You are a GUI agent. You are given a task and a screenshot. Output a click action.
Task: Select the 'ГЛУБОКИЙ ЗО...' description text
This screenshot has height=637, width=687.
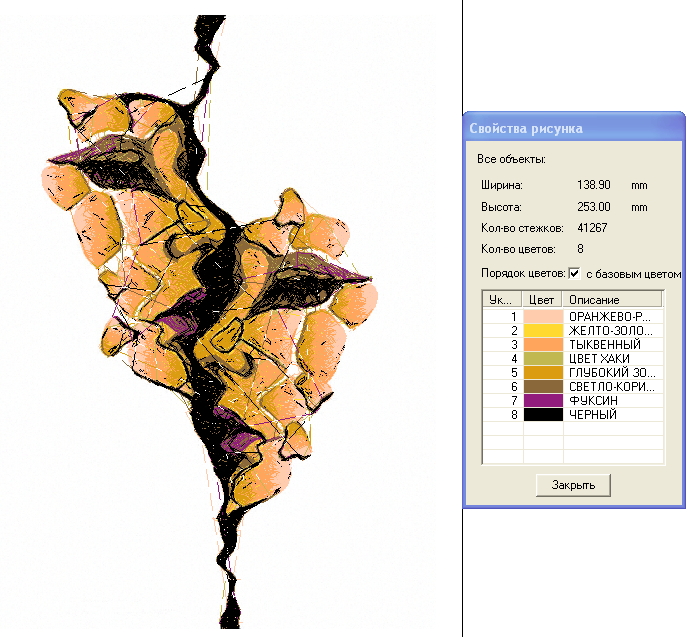612,372
